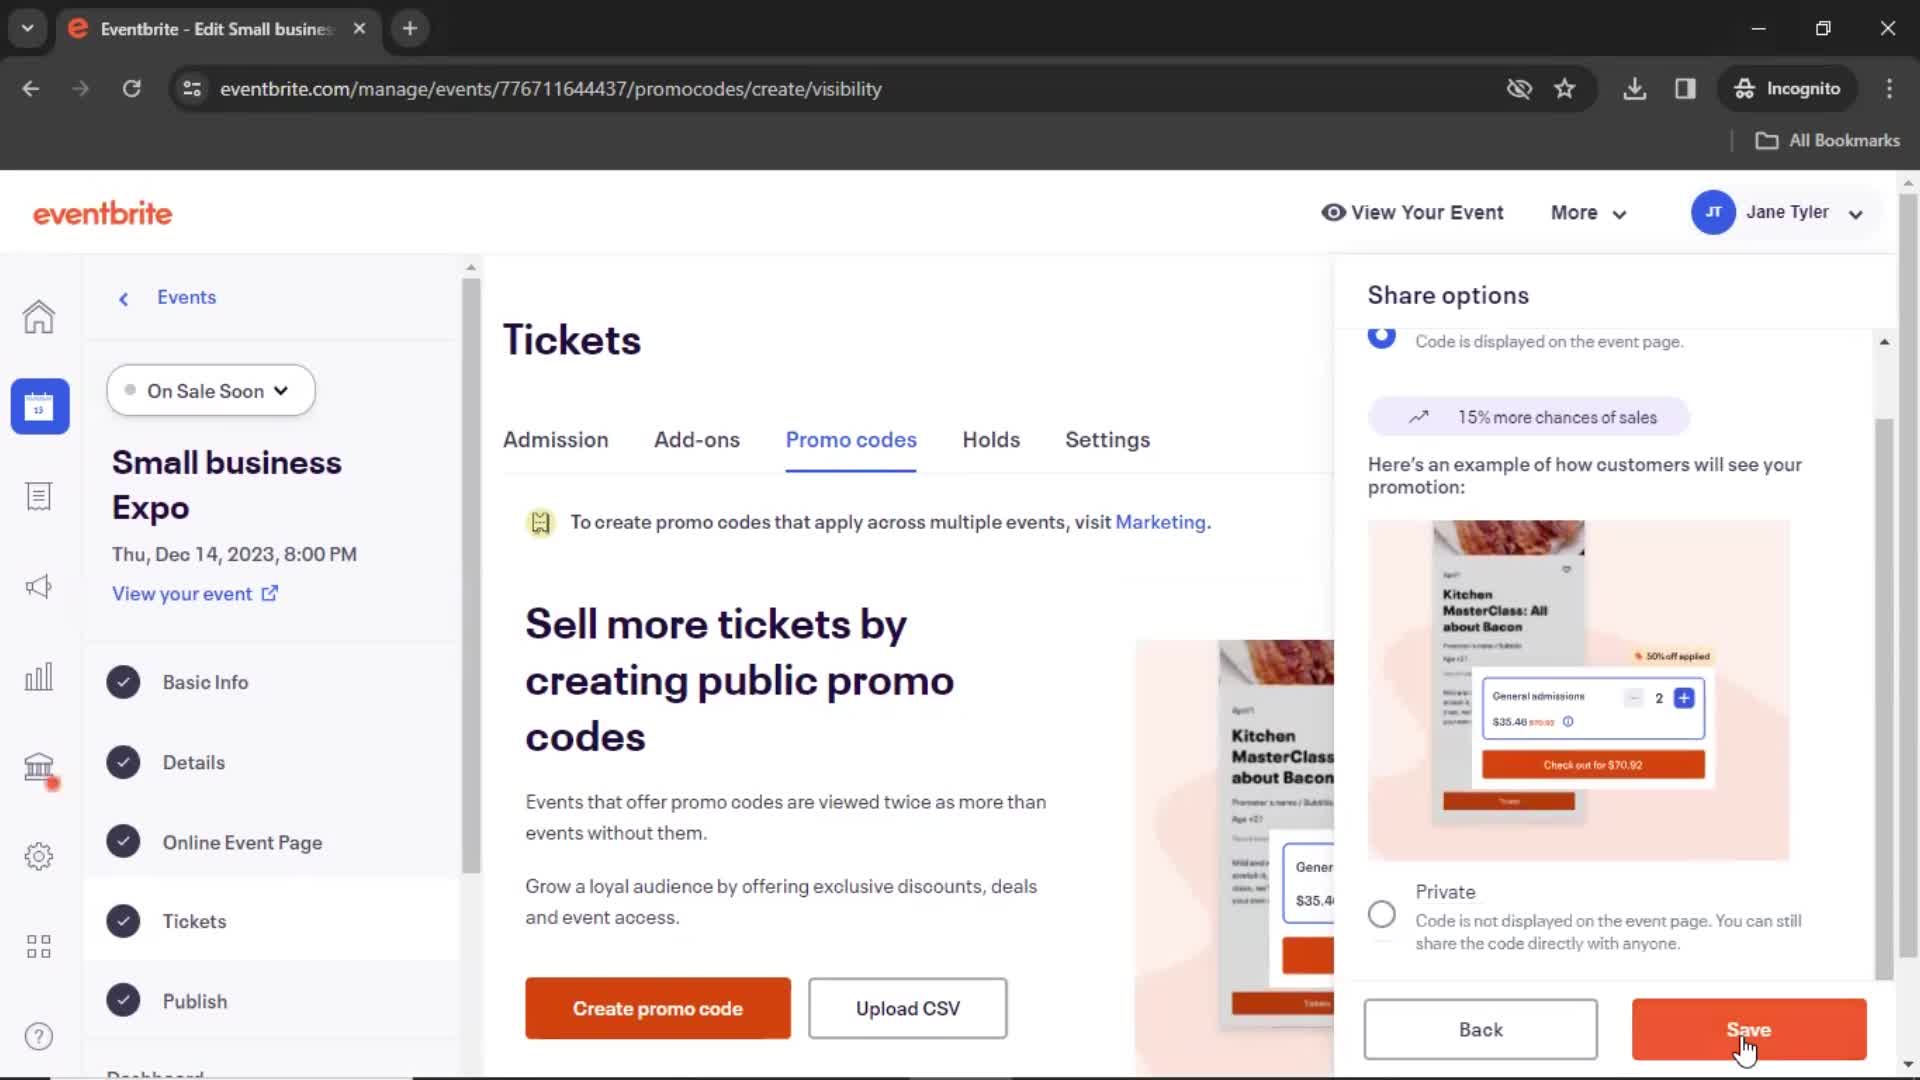The height and width of the screenshot is (1080, 1920).
Task: Click the apps/grid sidebar icon
Action: (x=38, y=945)
